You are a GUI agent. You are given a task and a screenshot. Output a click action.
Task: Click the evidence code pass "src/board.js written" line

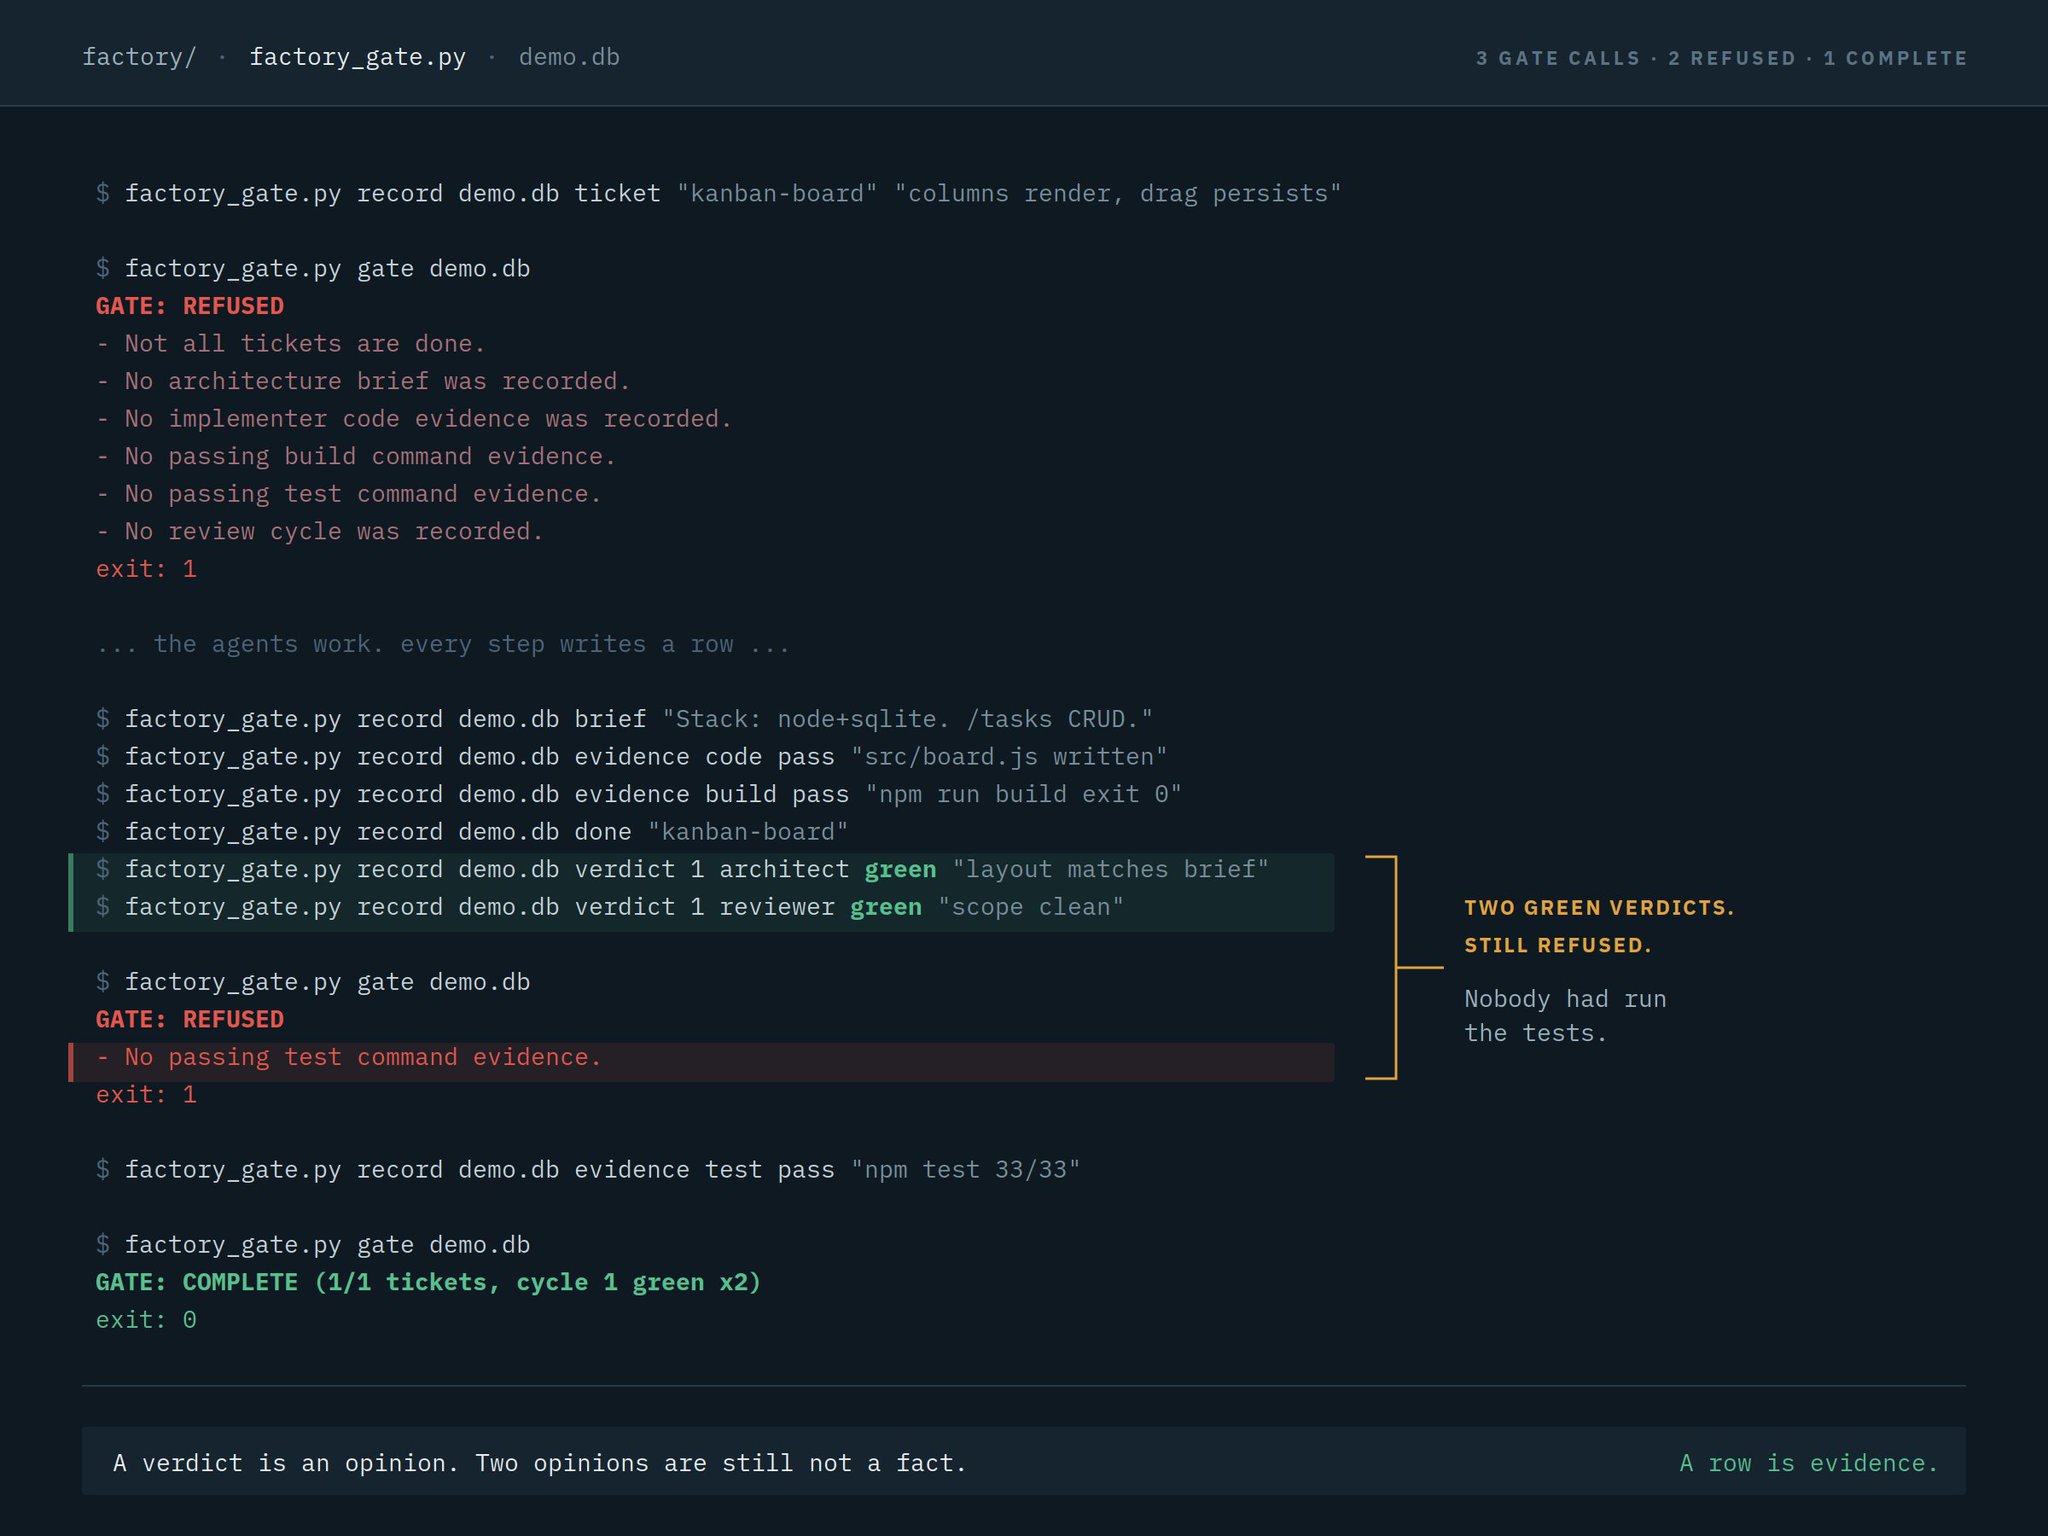coord(631,757)
